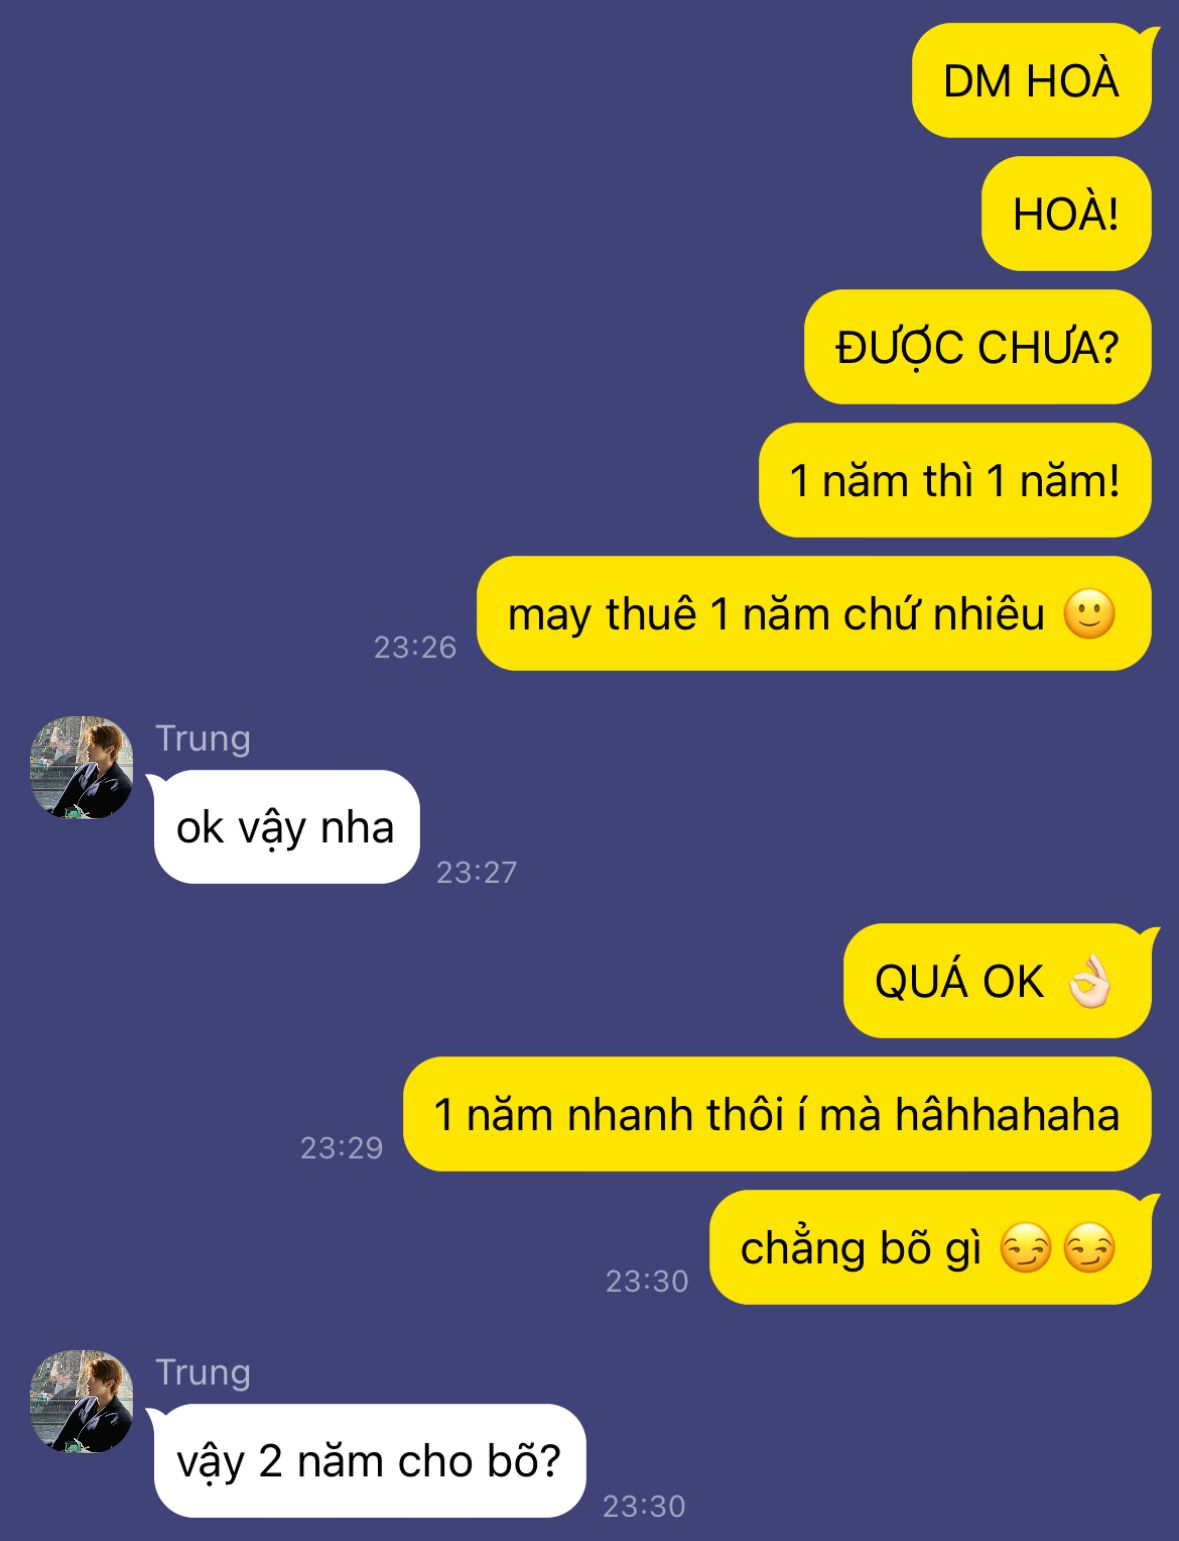The image size is (1179, 1541).
Task: Tap the "vậy 2 năm cho bõ?" message
Action: [x=368, y=1461]
